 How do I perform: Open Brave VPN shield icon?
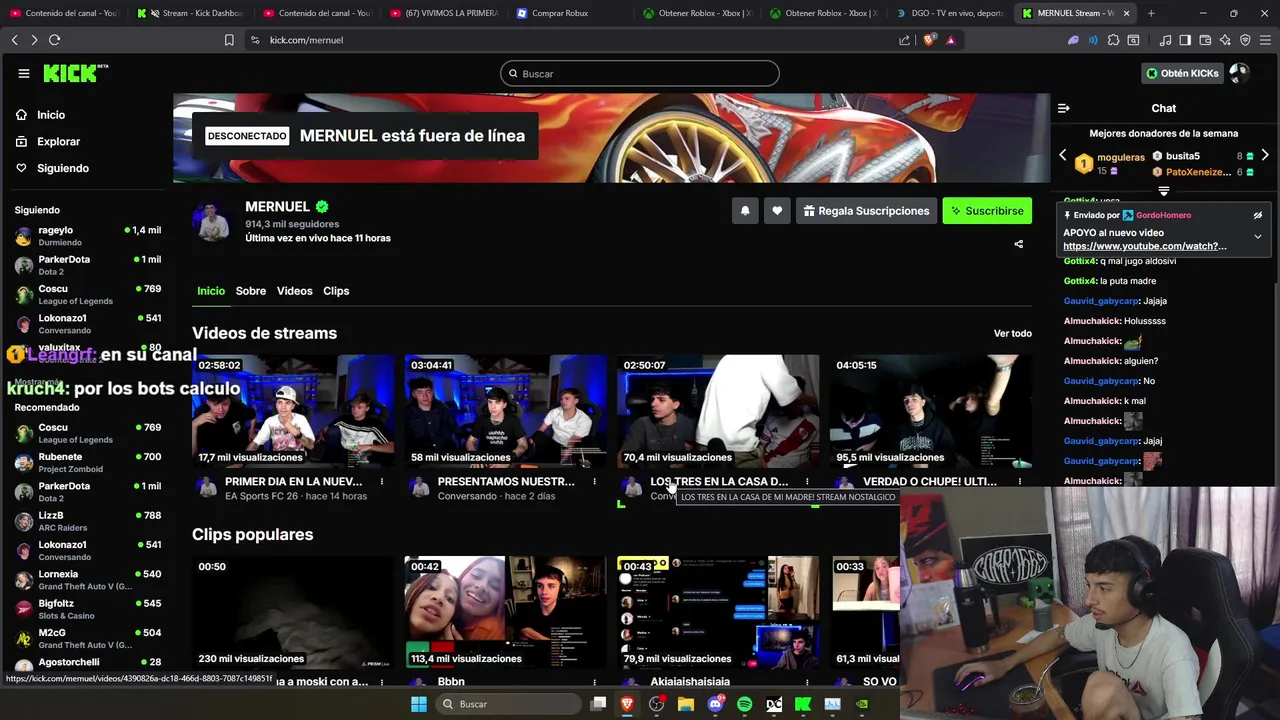[1245, 40]
